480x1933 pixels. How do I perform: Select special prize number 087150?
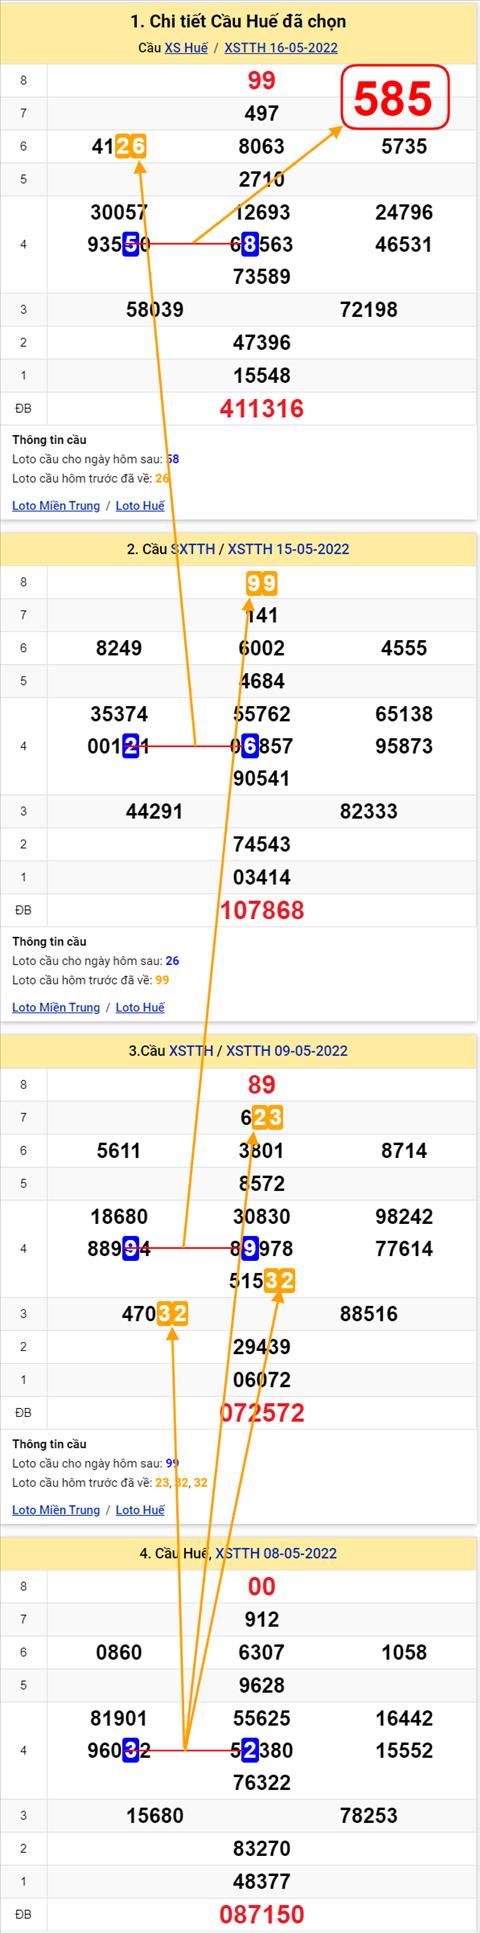tap(261, 1915)
